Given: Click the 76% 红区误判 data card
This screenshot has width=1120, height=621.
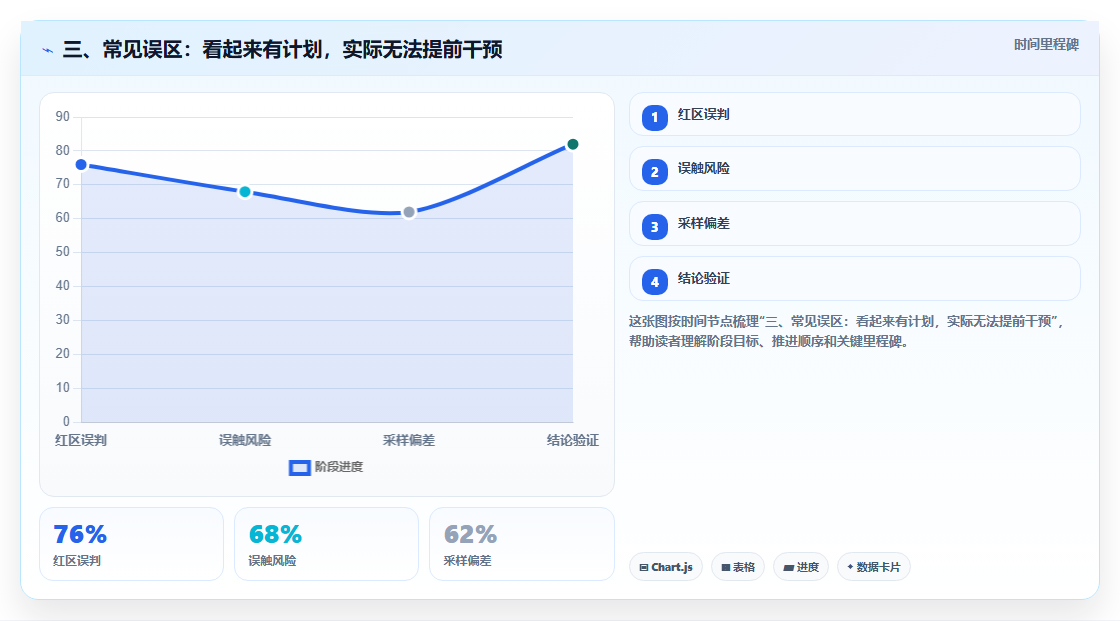Looking at the screenshot, I should click(x=131, y=544).
